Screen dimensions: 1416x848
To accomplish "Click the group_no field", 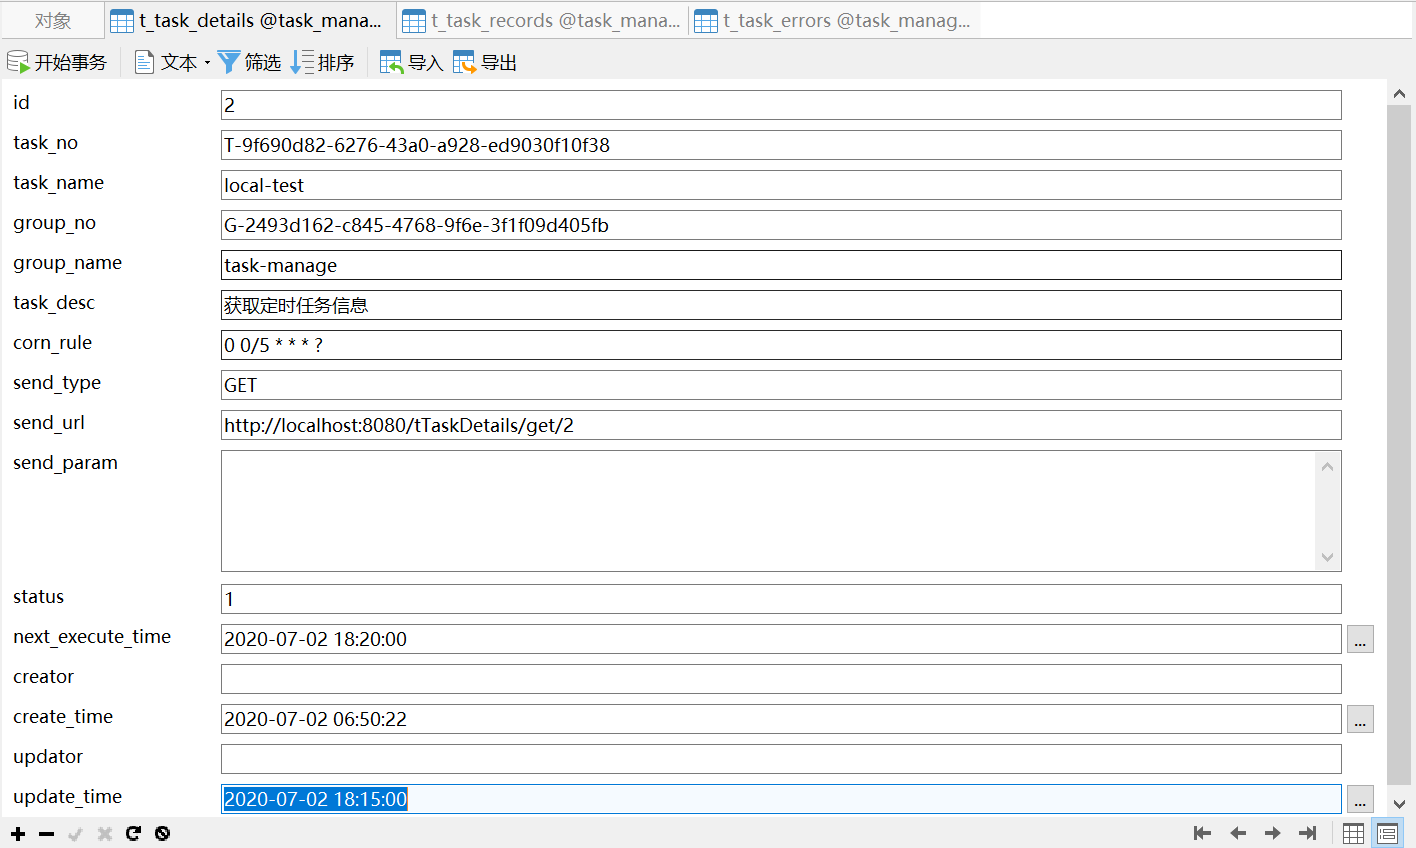I will point(781,225).
